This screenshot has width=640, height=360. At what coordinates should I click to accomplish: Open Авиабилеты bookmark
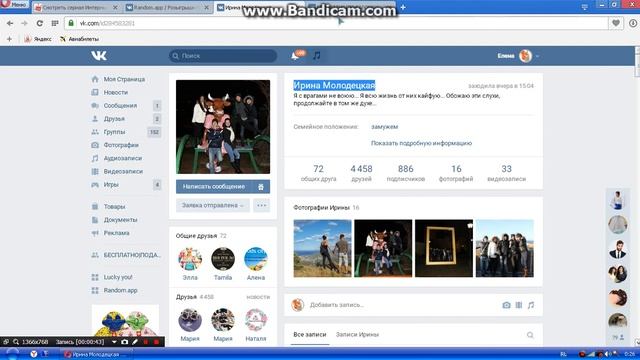79,39
